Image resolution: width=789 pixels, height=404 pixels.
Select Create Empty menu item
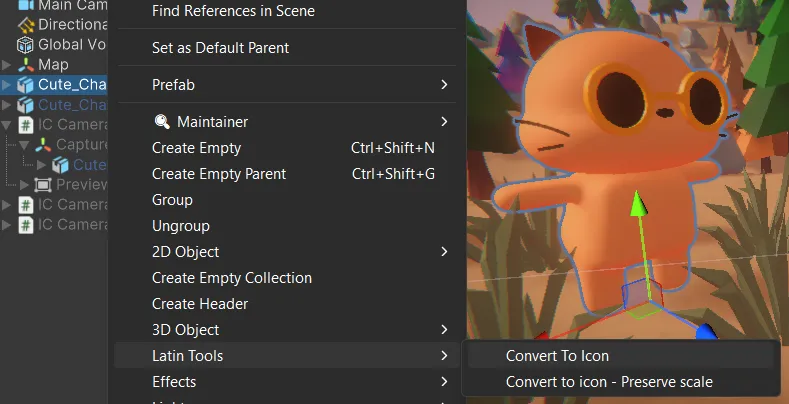click(286, 148)
